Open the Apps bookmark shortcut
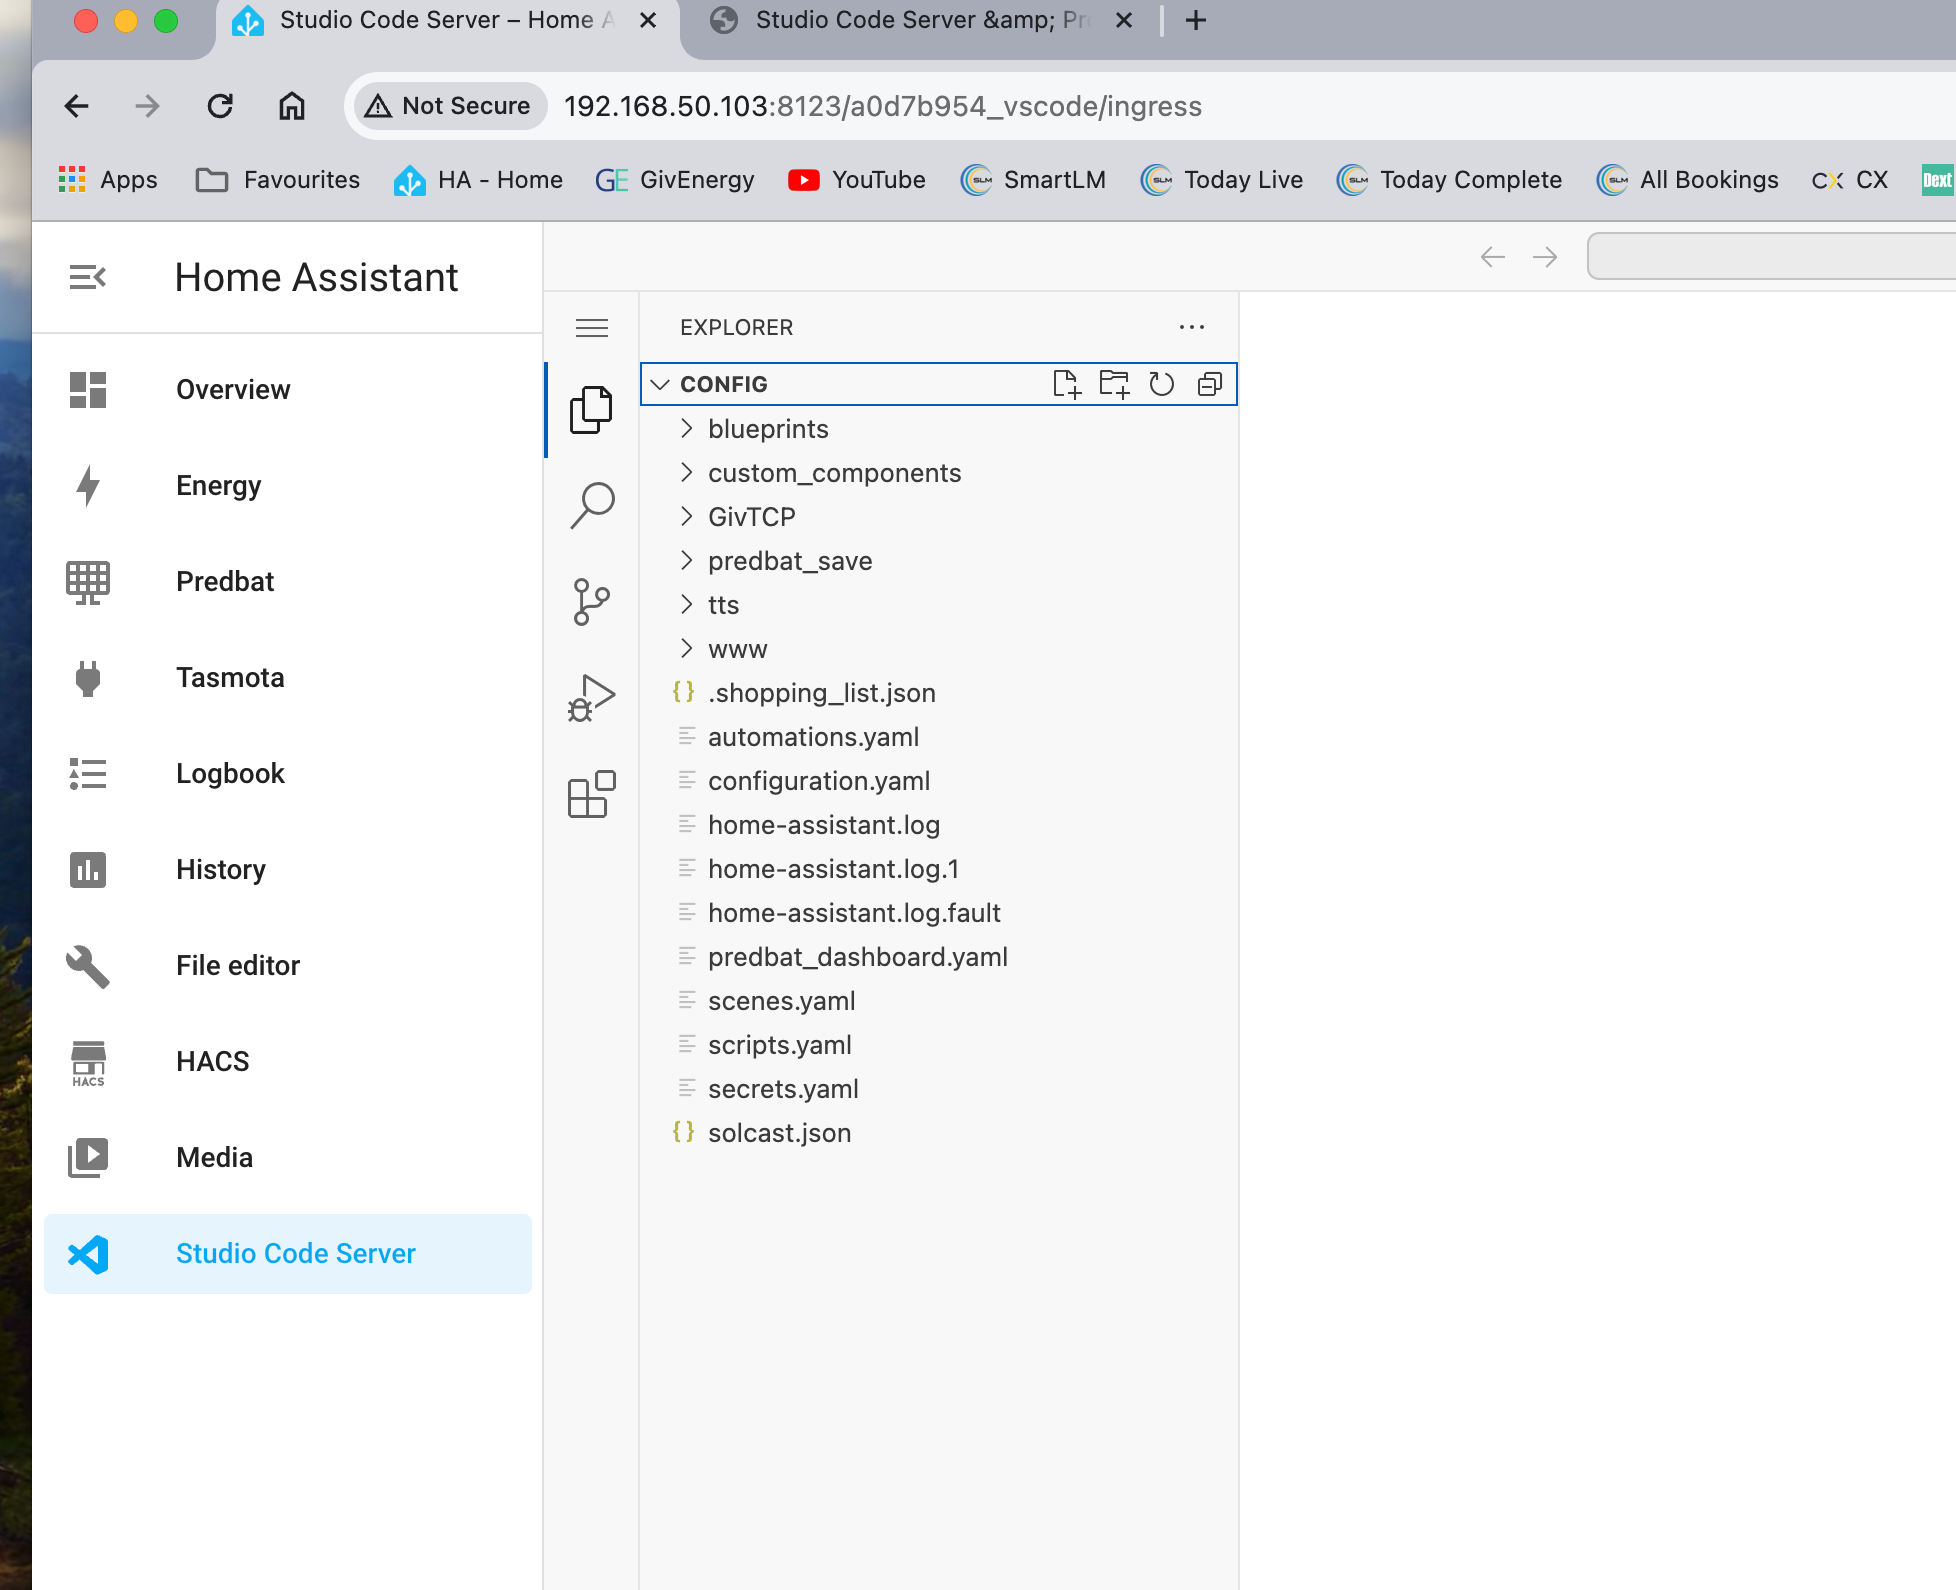Image resolution: width=1956 pixels, height=1590 pixels. click(108, 180)
